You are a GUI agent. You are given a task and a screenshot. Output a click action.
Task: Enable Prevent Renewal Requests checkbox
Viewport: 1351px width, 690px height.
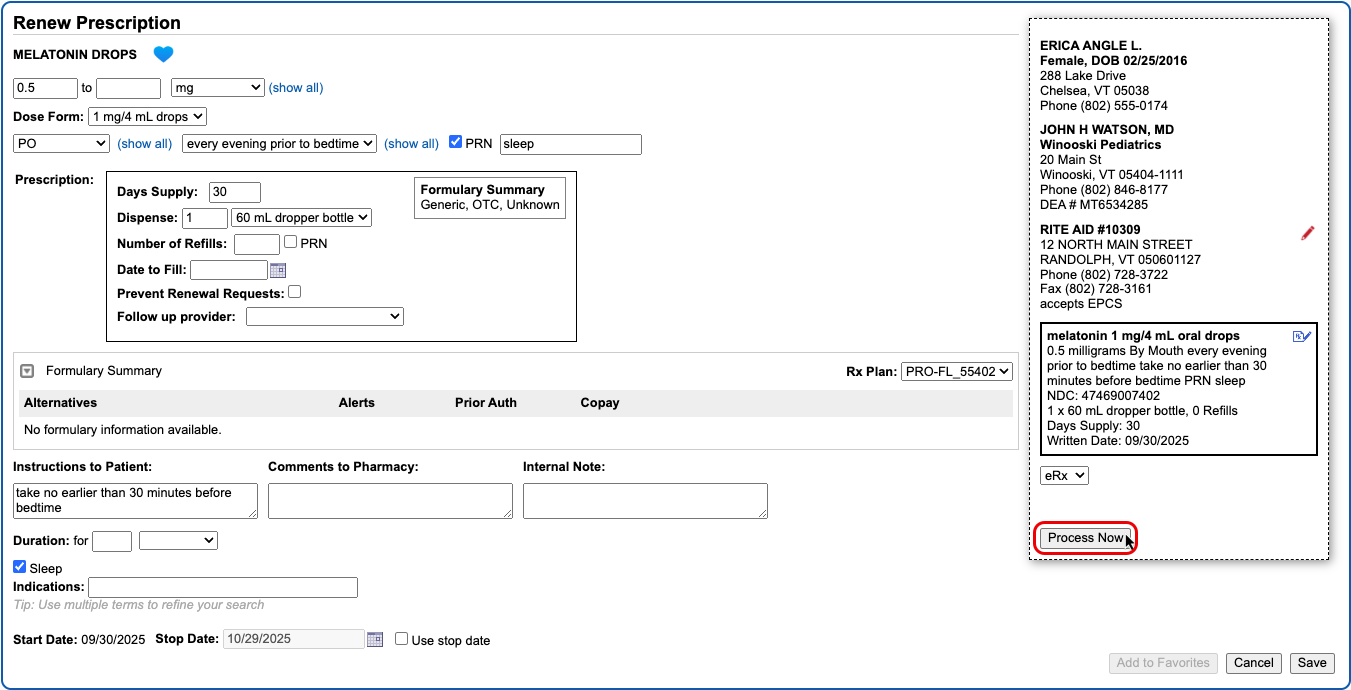click(x=294, y=293)
